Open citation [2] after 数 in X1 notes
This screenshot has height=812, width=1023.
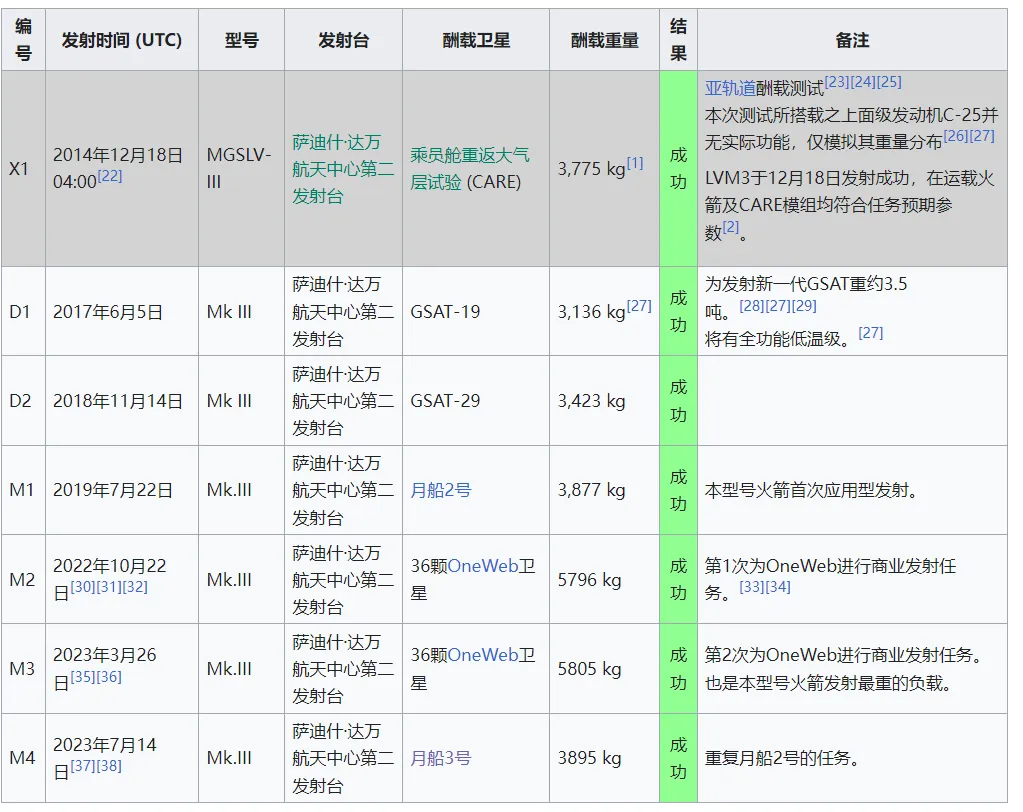[731, 227]
